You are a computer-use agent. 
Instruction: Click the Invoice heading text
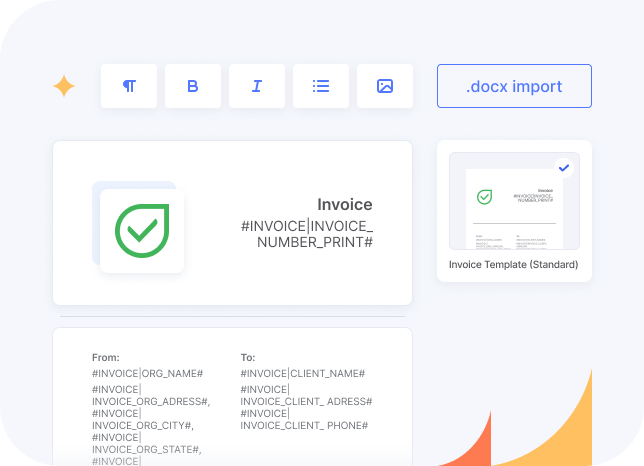[344, 204]
